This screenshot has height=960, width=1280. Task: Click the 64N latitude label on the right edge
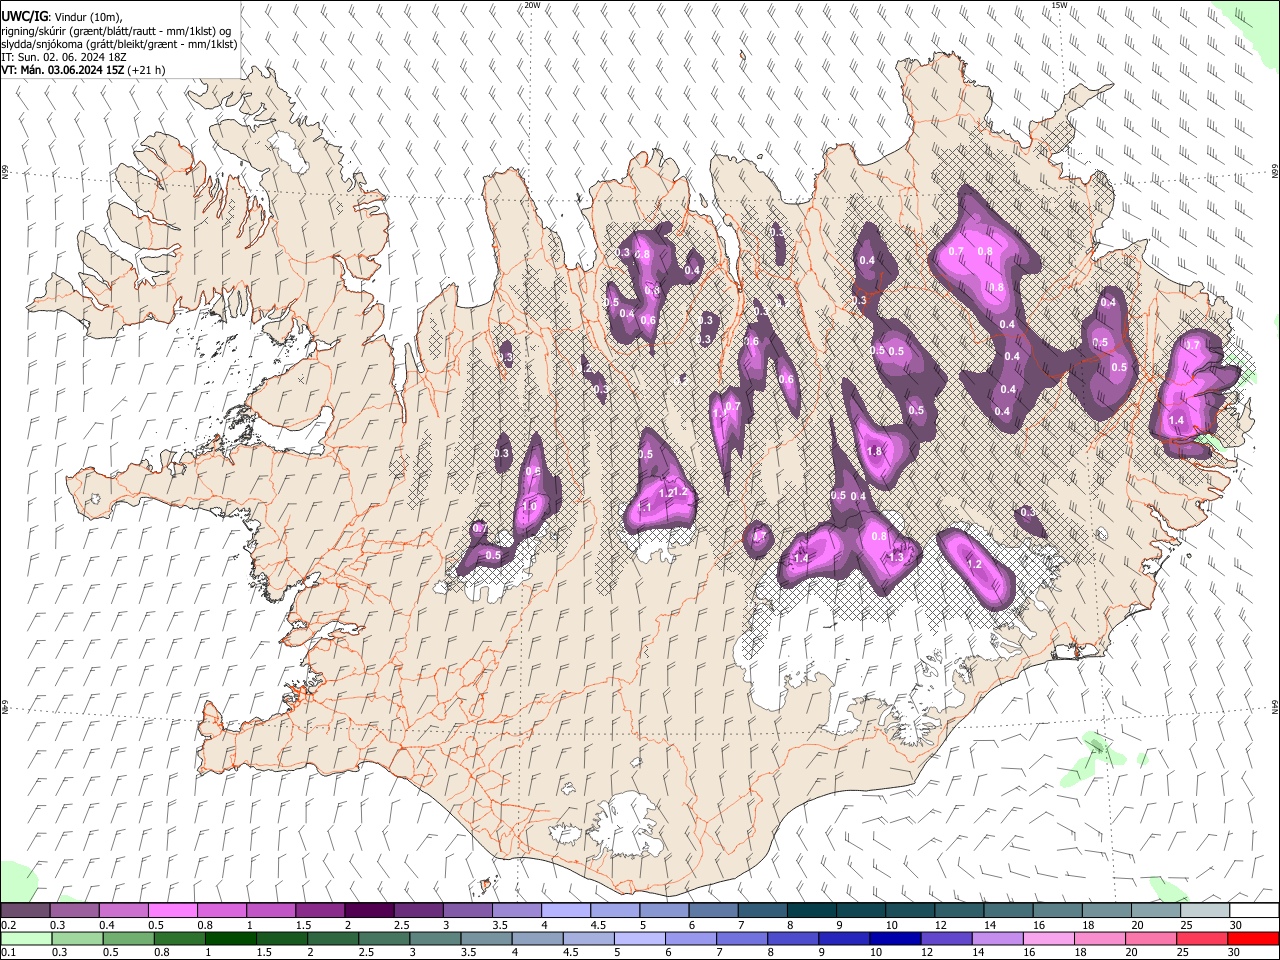coord(1275,706)
